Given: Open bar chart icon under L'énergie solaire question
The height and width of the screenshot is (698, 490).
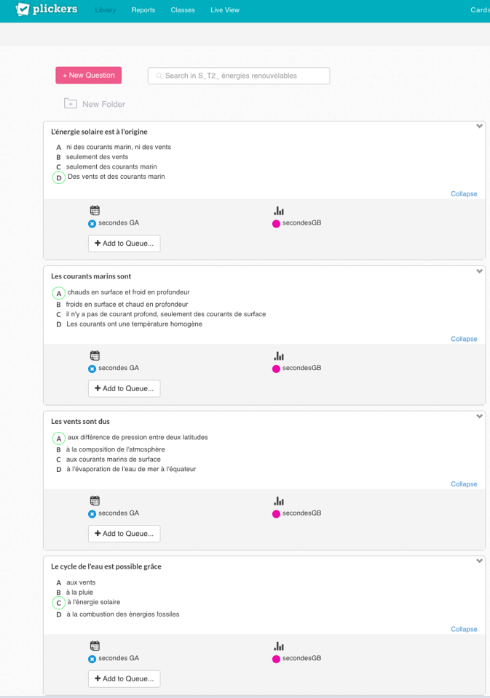Looking at the screenshot, I should click(279, 211).
